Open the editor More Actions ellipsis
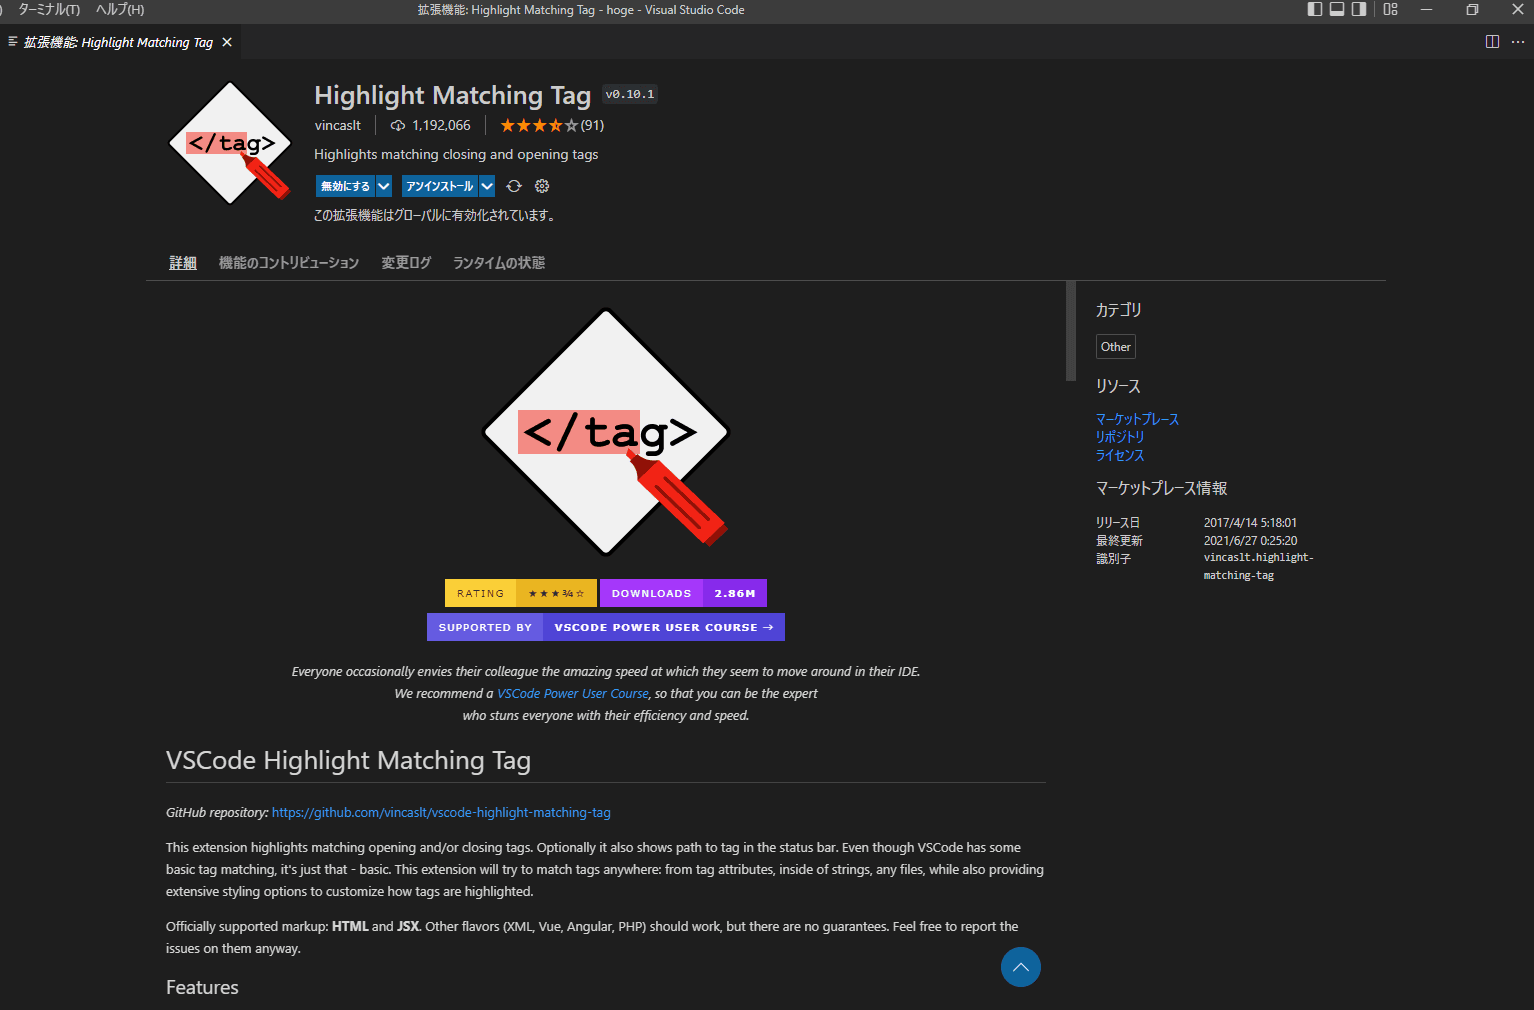 (x=1517, y=42)
